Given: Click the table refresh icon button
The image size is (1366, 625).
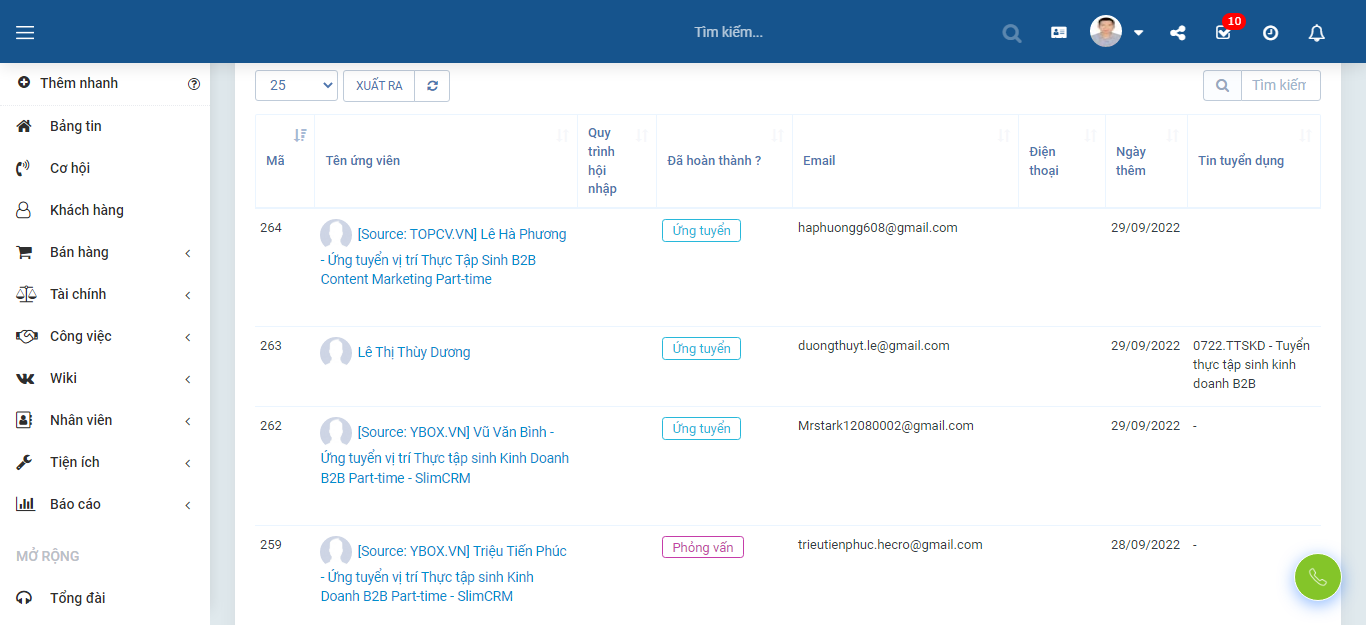Looking at the screenshot, I should 432,85.
